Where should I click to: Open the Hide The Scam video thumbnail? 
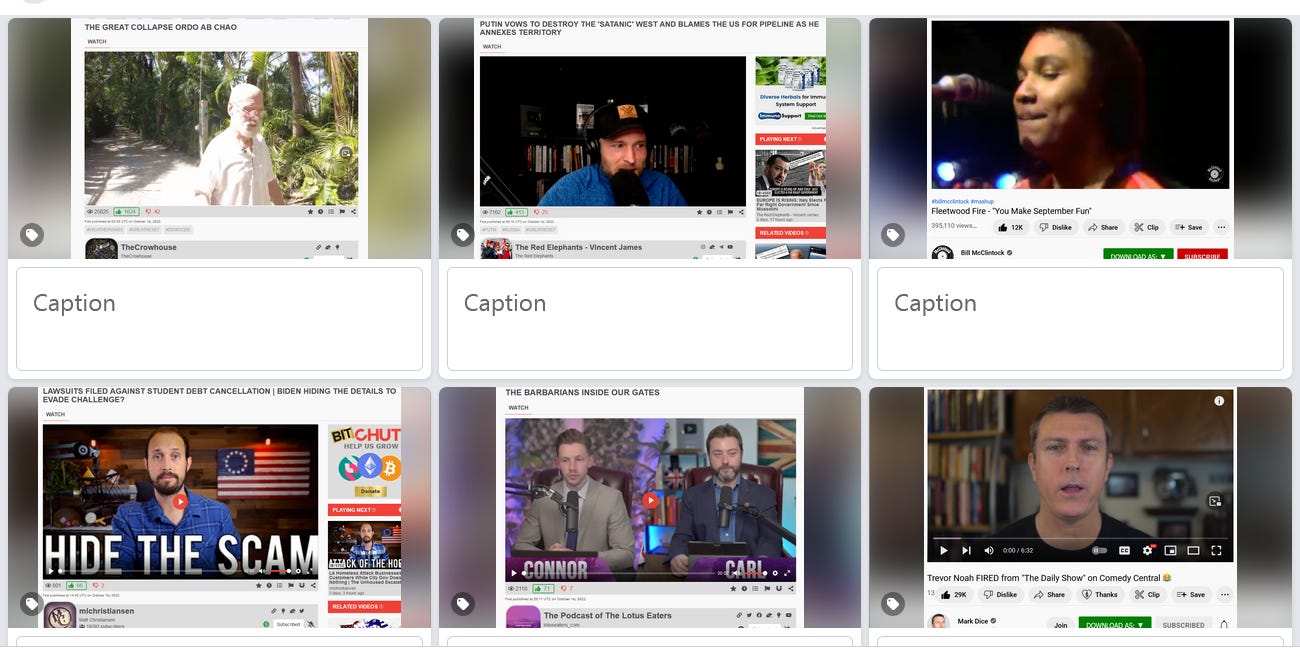tap(180, 502)
